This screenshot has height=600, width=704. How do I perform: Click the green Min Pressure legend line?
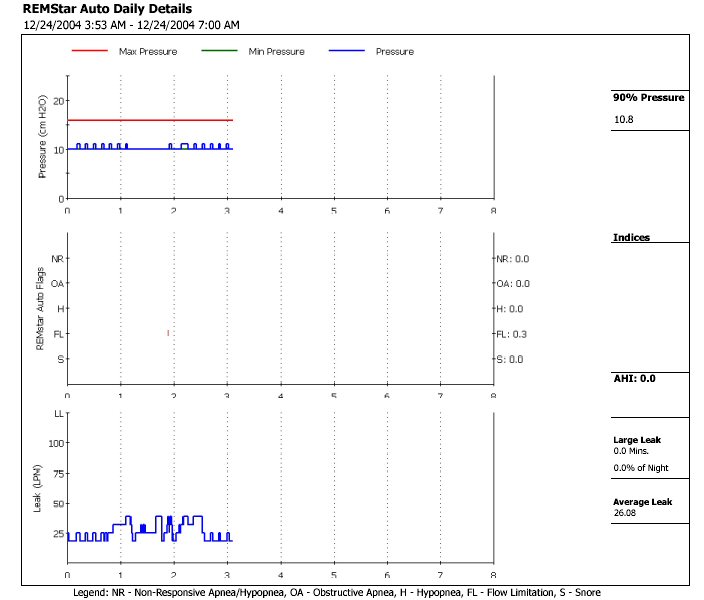[x=219, y=51]
